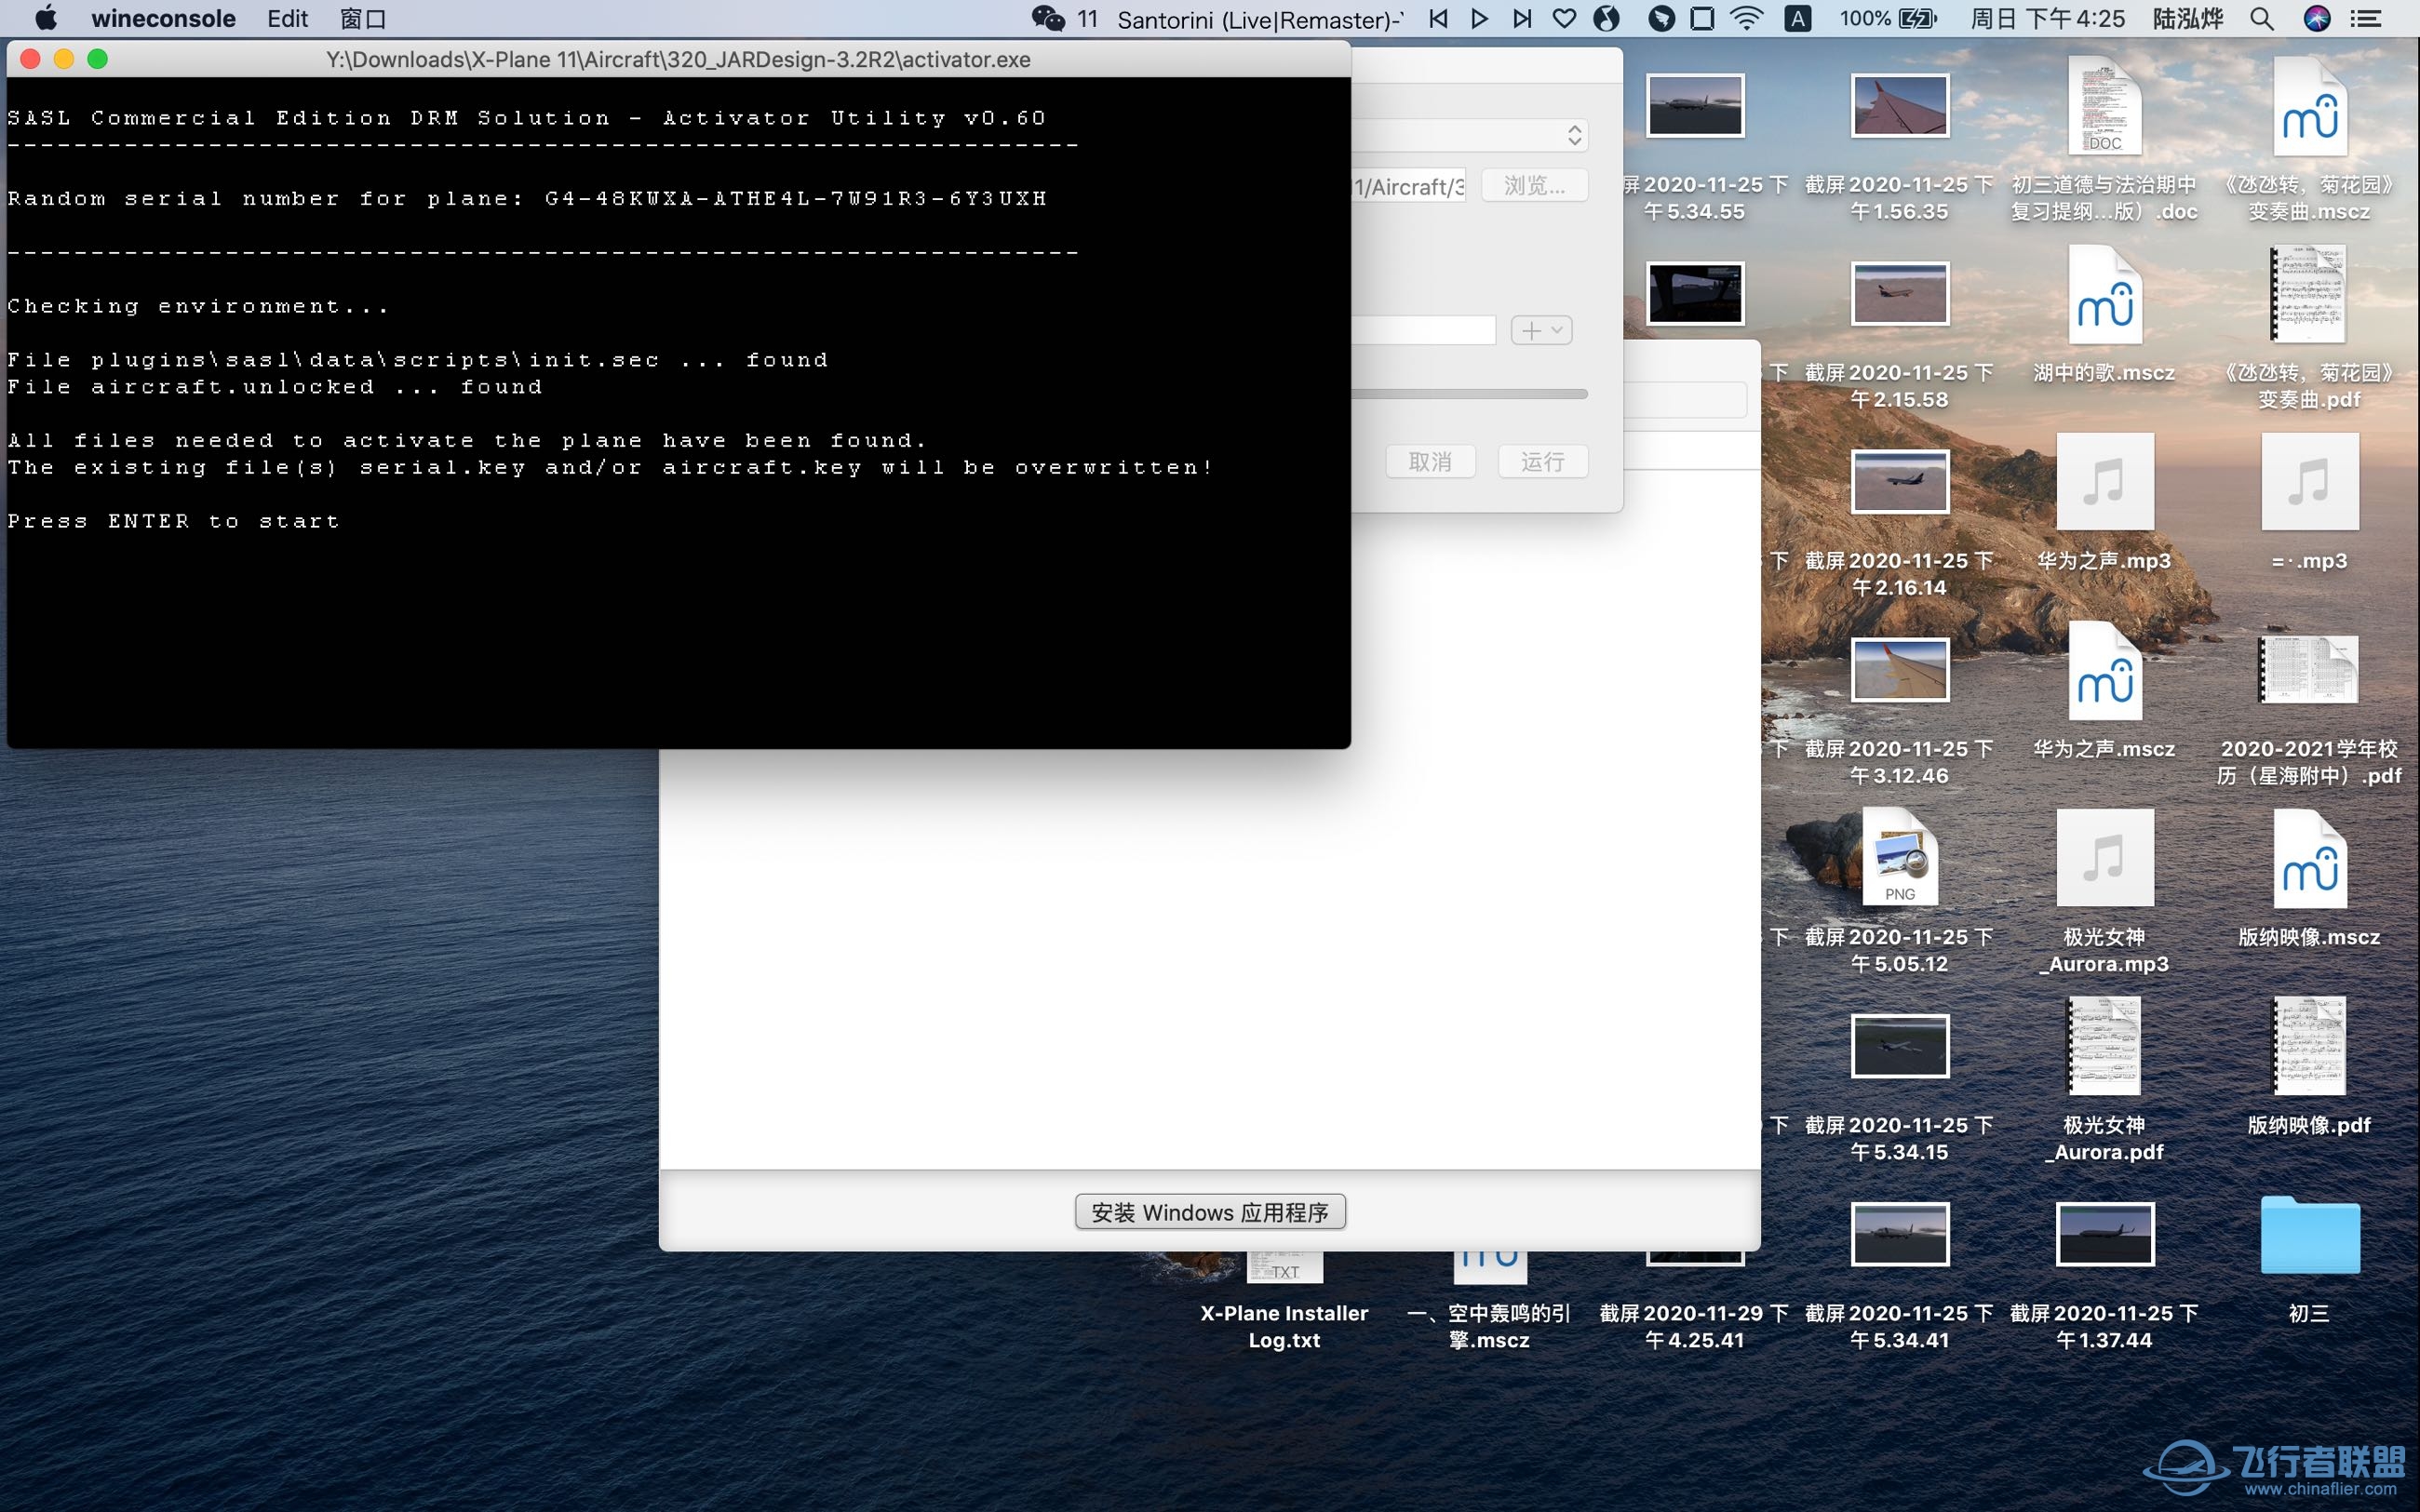Select 华为之声.mp3 file icon
2420x1512 pixels.
point(2105,482)
